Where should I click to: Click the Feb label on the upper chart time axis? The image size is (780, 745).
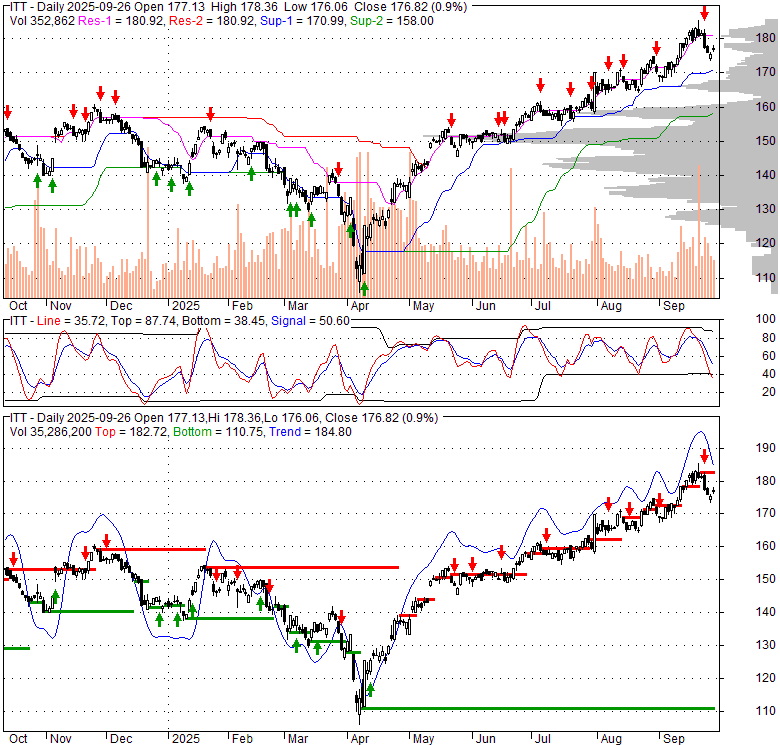pos(242,306)
